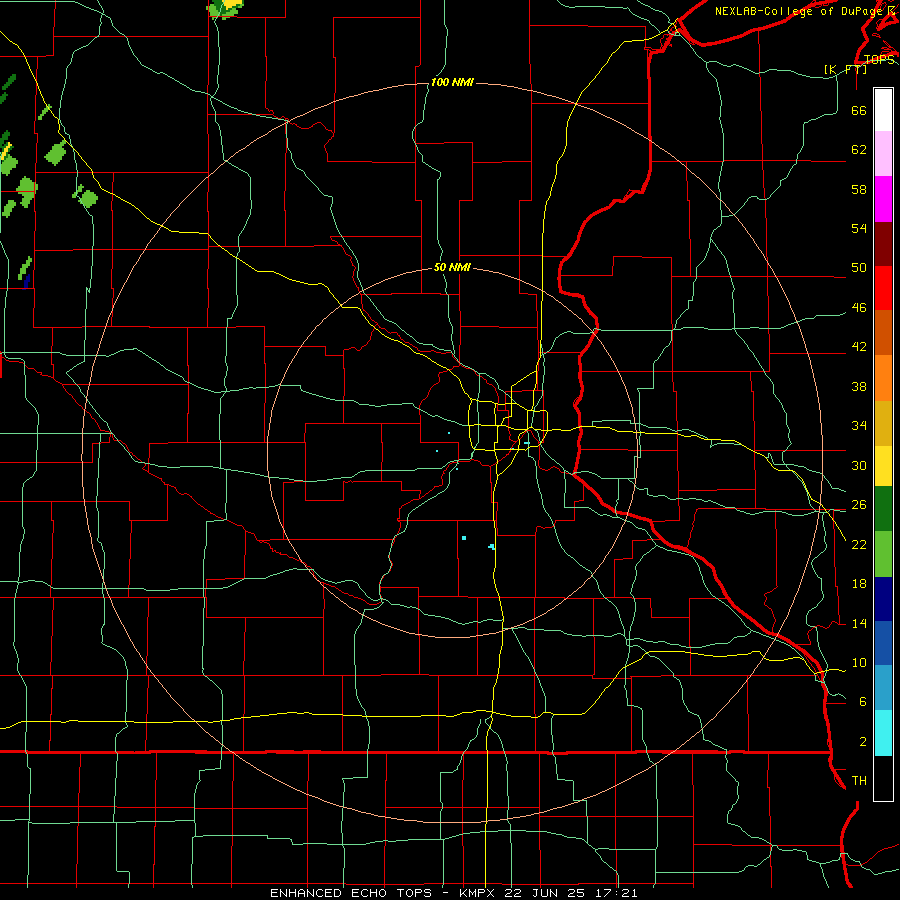This screenshot has height=900, width=900.
Task: Click the magenta legend swatch
Action: tap(883, 199)
